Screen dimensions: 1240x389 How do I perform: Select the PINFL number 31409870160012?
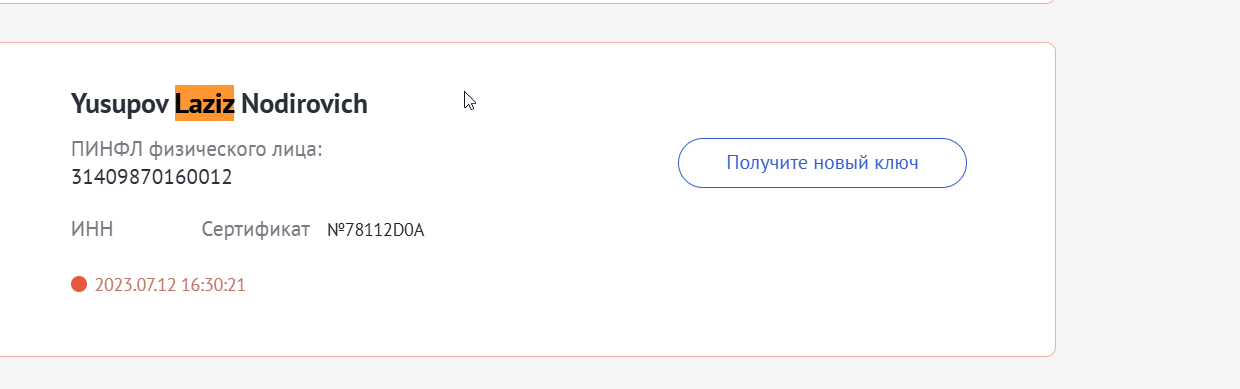coord(152,178)
